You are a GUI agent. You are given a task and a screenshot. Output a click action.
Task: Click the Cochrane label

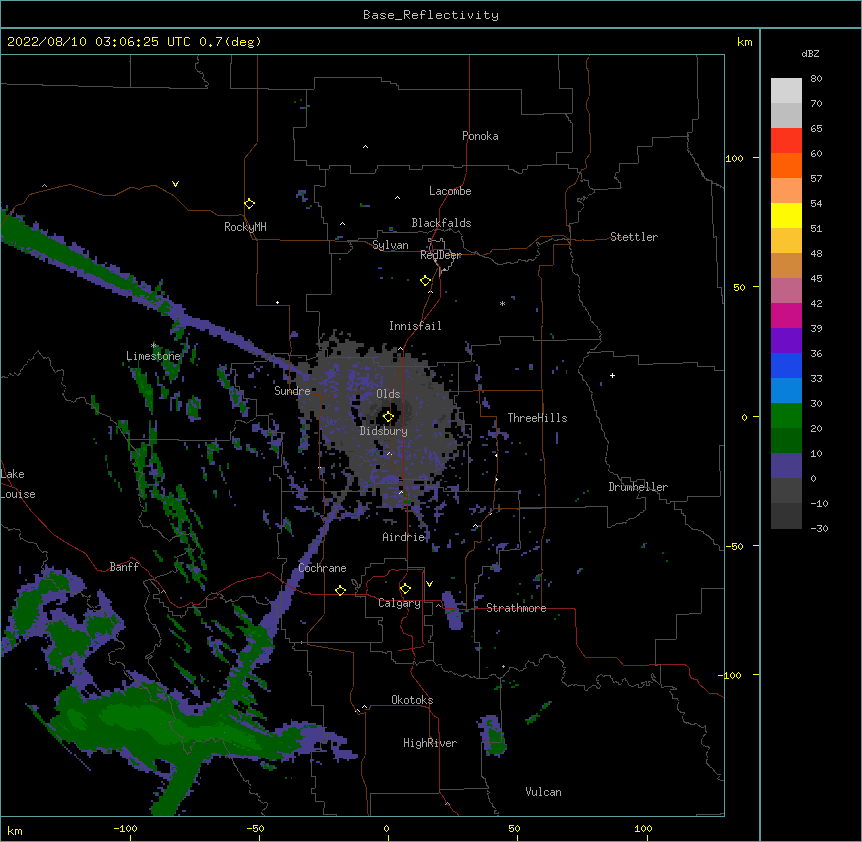click(322, 568)
